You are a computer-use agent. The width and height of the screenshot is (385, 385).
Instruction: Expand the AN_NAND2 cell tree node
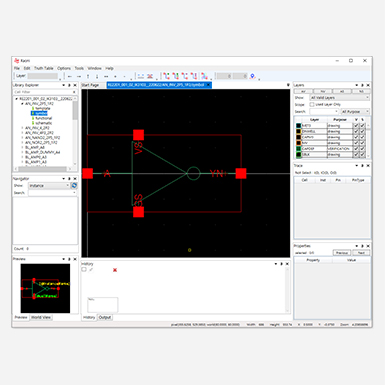pyautogui.click(x=23, y=138)
